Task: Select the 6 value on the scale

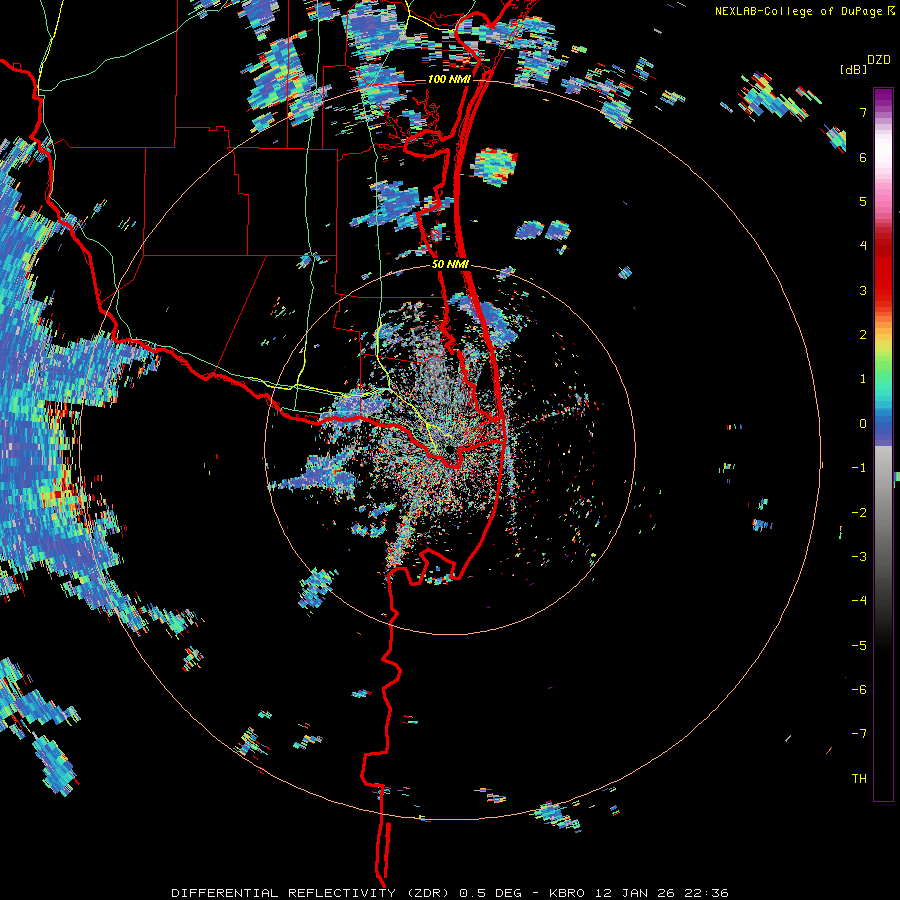Action: (863, 157)
